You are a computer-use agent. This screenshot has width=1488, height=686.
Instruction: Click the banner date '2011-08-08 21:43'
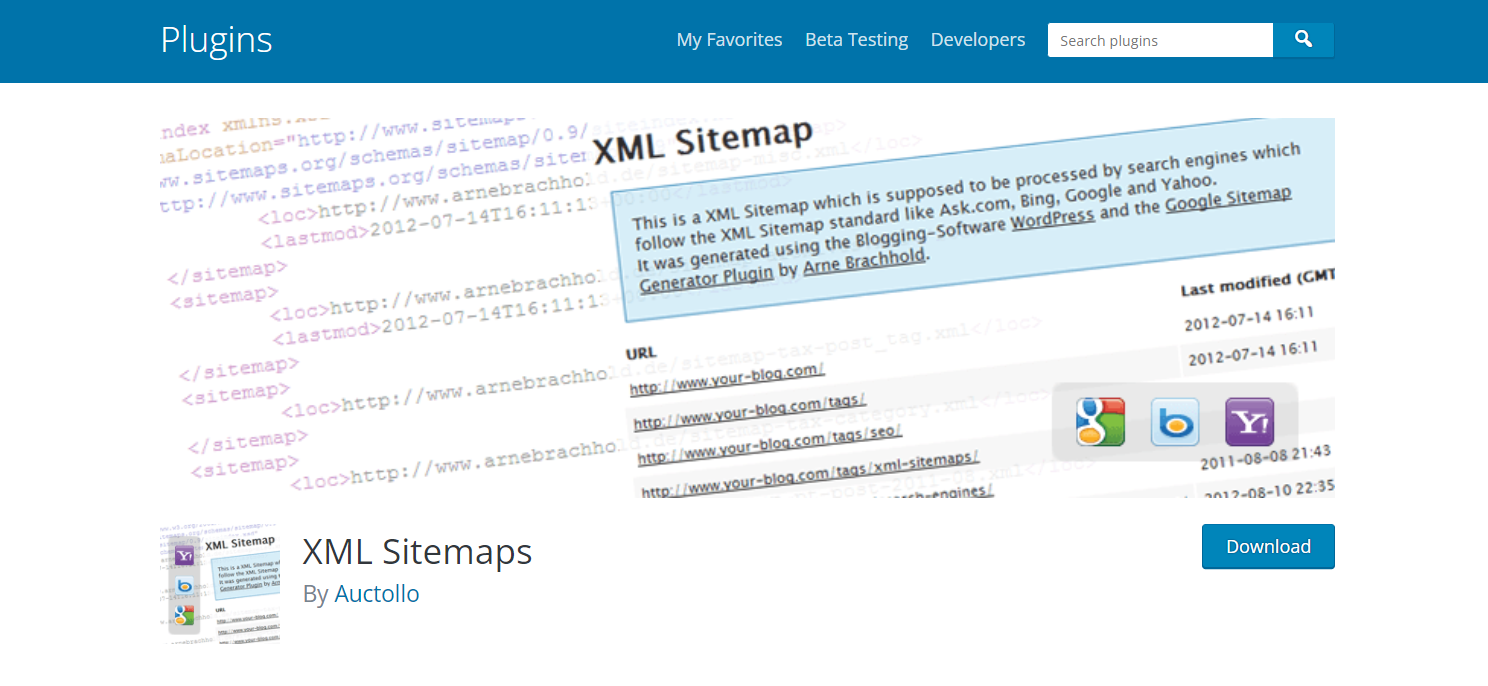click(x=1266, y=457)
